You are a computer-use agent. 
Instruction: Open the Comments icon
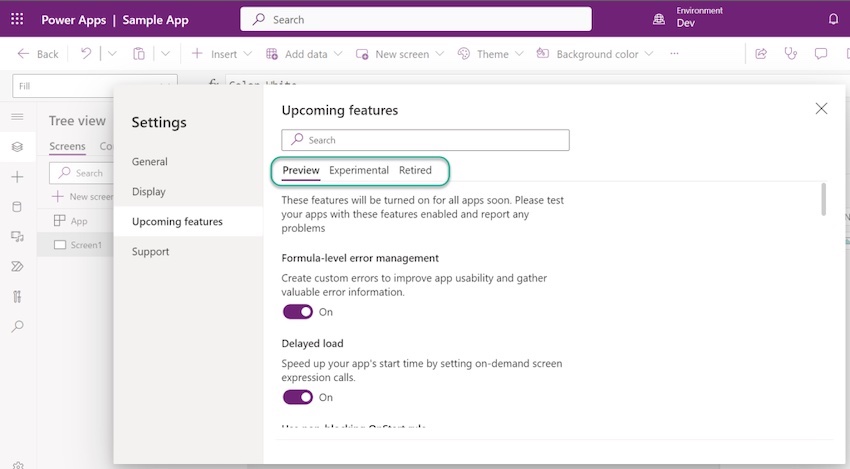821,53
